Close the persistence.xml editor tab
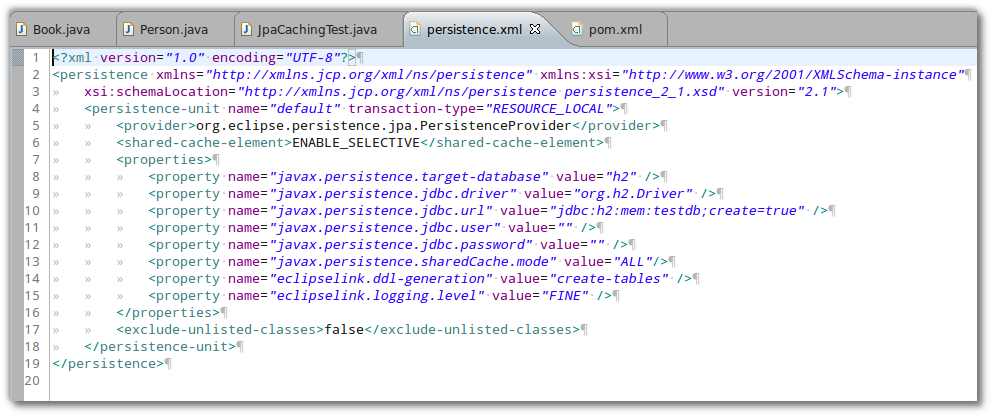The image size is (993, 417). click(x=534, y=29)
